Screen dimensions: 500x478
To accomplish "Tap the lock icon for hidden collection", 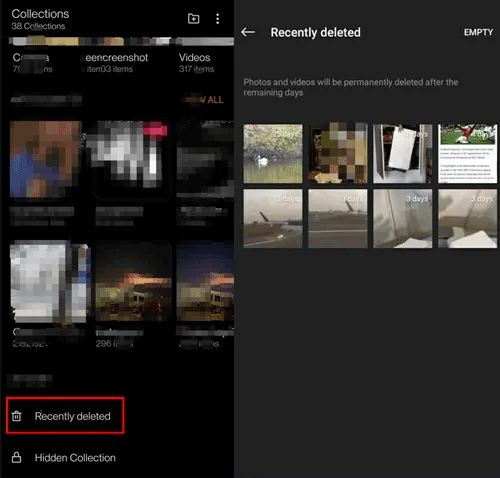I will tap(16, 457).
